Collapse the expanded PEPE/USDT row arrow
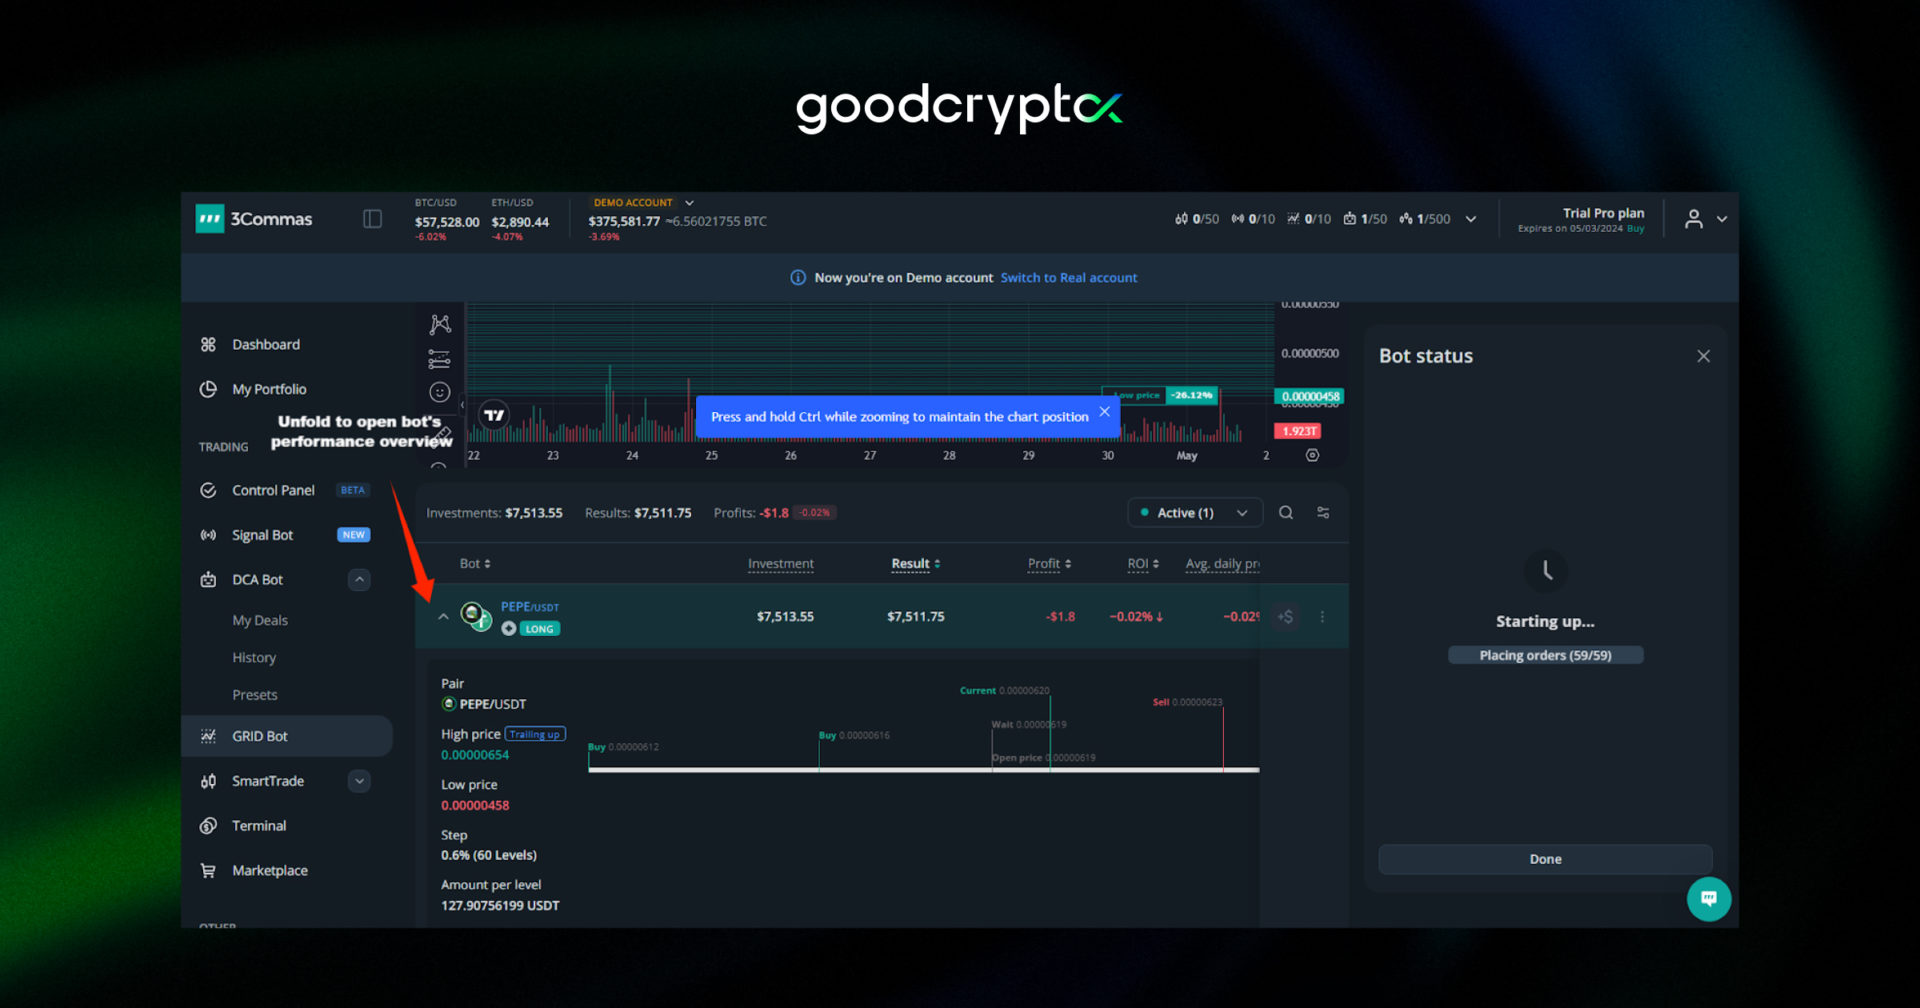Screen dimensions: 1920x1008 [x=443, y=616]
